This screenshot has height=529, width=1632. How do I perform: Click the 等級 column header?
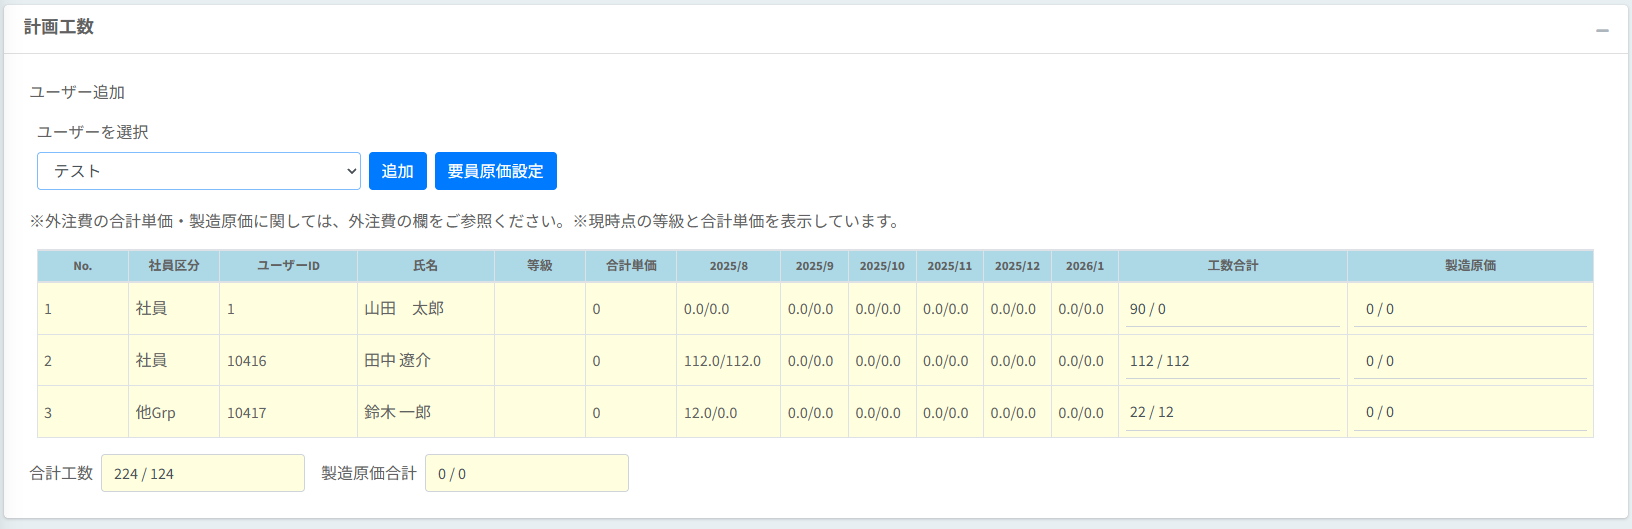click(x=539, y=266)
